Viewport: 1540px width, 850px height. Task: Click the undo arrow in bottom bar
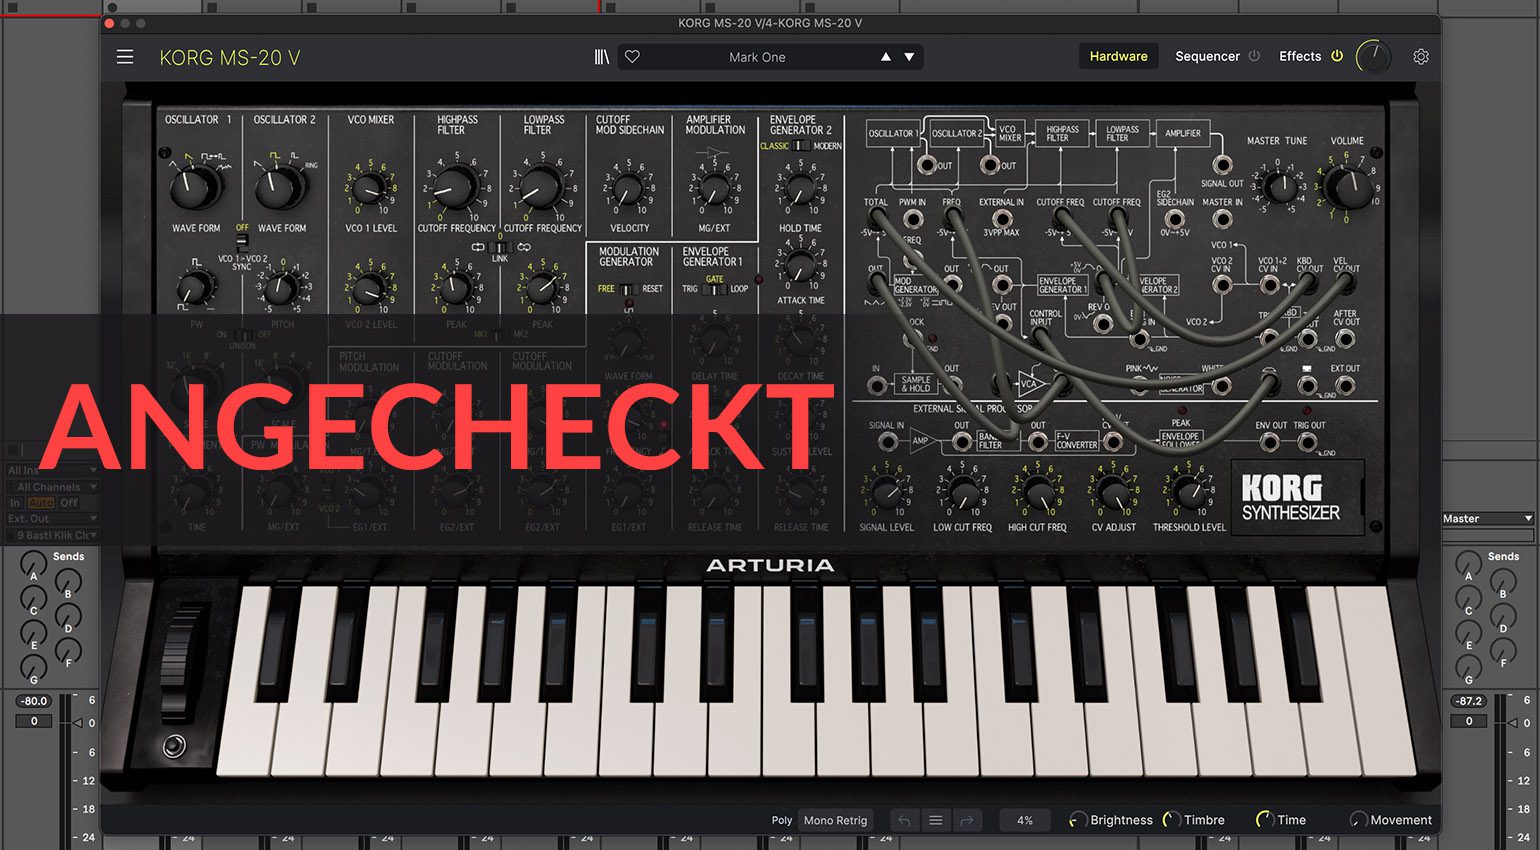coord(904,820)
